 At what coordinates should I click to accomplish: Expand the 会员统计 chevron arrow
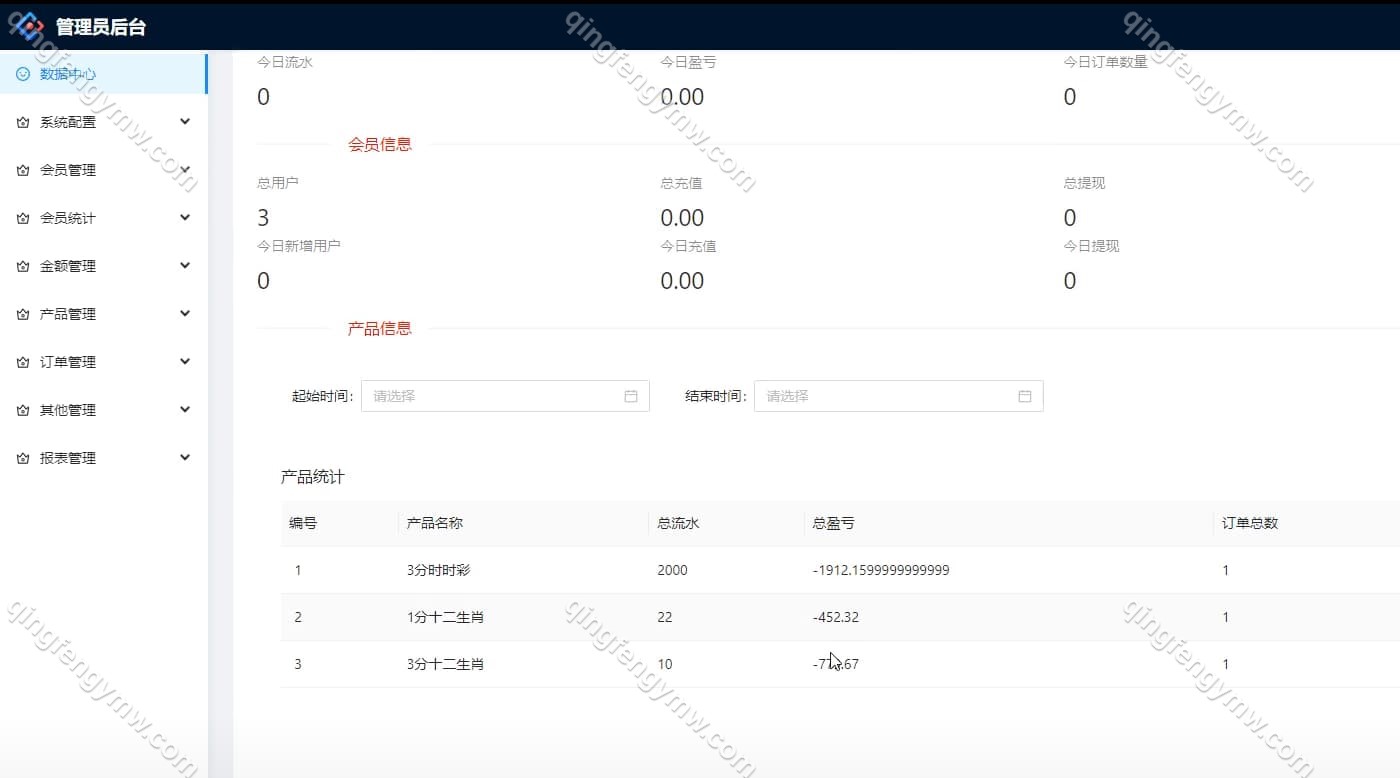click(x=185, y=217)
